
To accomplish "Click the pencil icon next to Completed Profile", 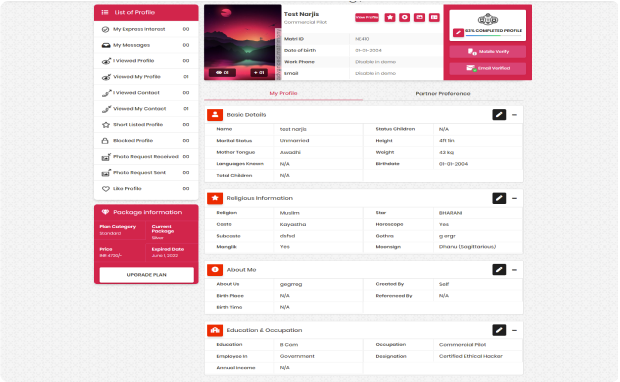I will click(x=458, y=32).
